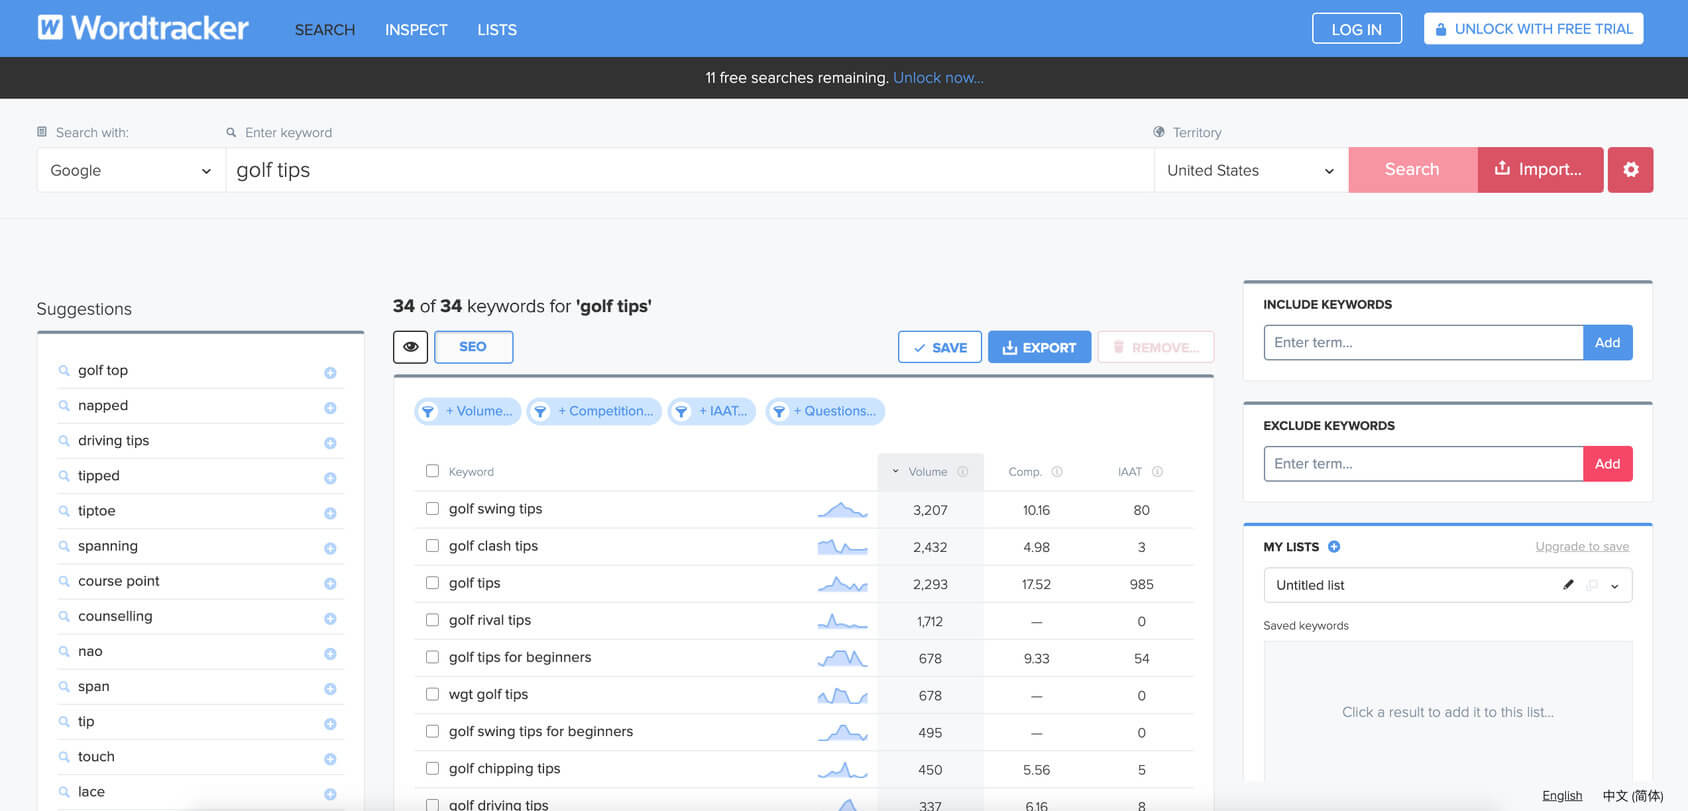Image resolution: width=1688 pixels, height=811 pixels.
Task: Click Volume column info icon
Action: pyautogui.click(x=963, y=472)
